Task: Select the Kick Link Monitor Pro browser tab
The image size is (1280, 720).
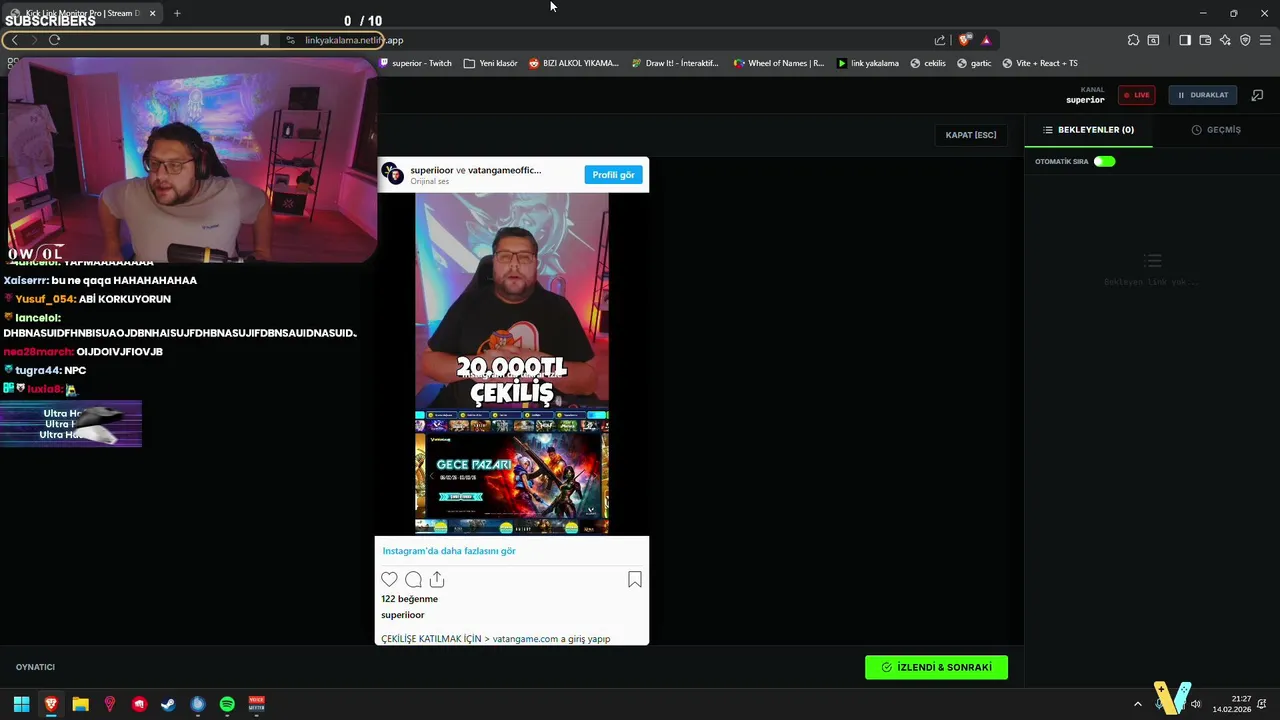Action: (x=82, y=13)
